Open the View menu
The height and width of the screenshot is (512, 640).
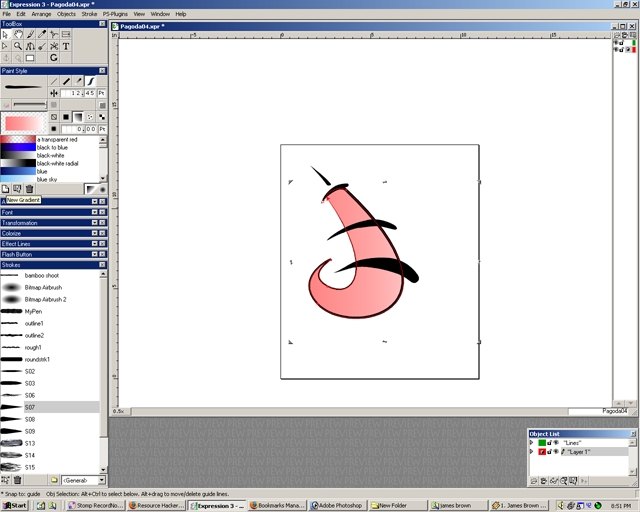(x=139, y=14)
